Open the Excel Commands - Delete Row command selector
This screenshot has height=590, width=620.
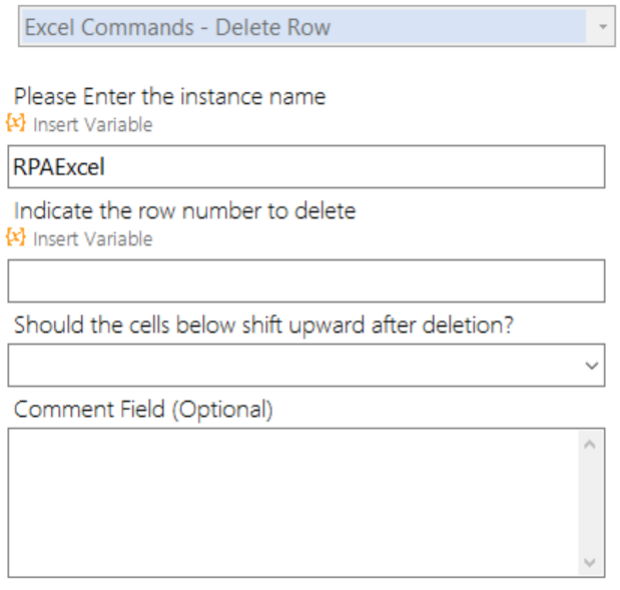coord(316,26)
